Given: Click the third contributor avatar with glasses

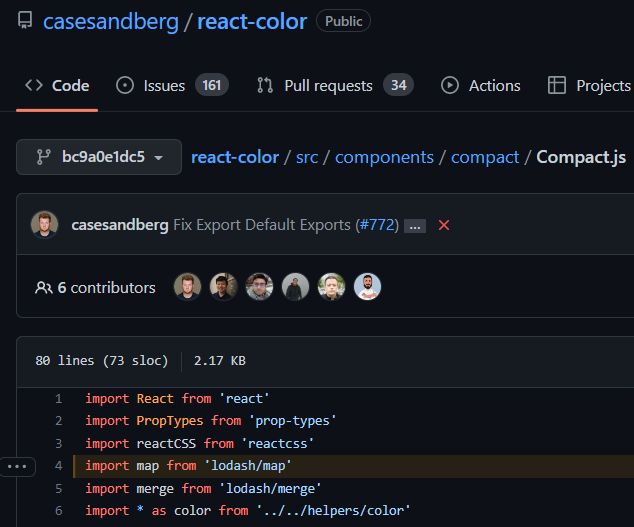Looking at the screenshot, I should pos(259,287).
